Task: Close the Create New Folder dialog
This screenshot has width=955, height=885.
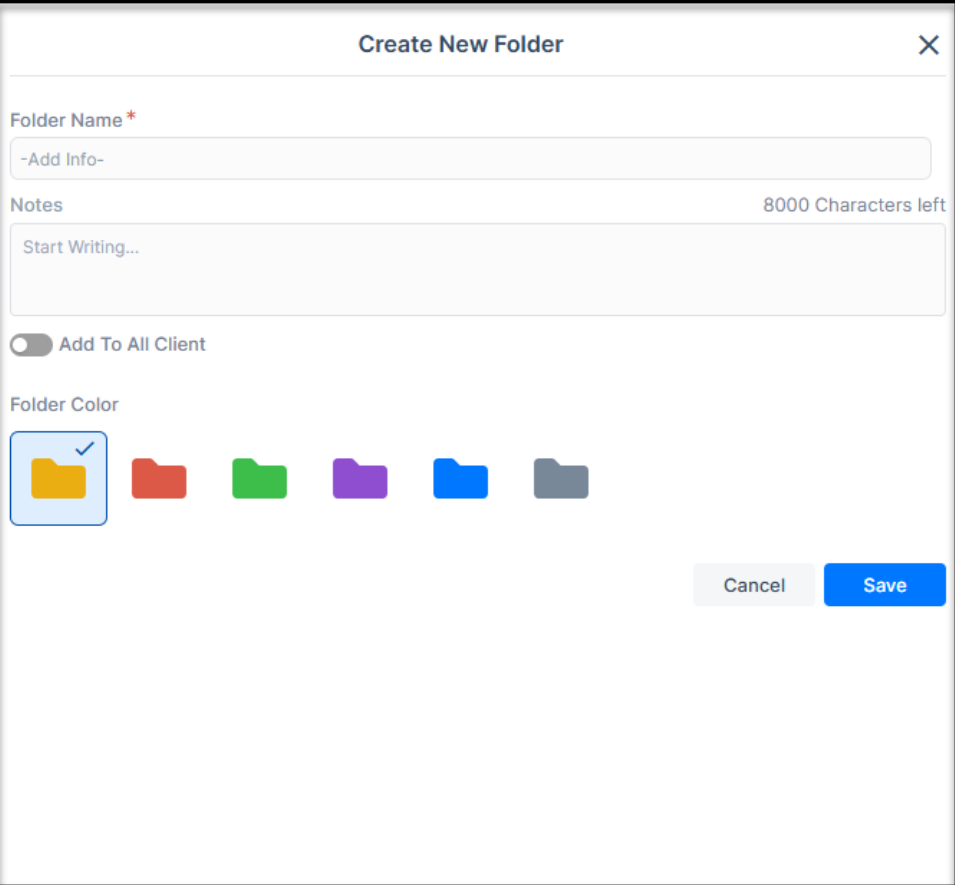Action: [x=928, y=44]
